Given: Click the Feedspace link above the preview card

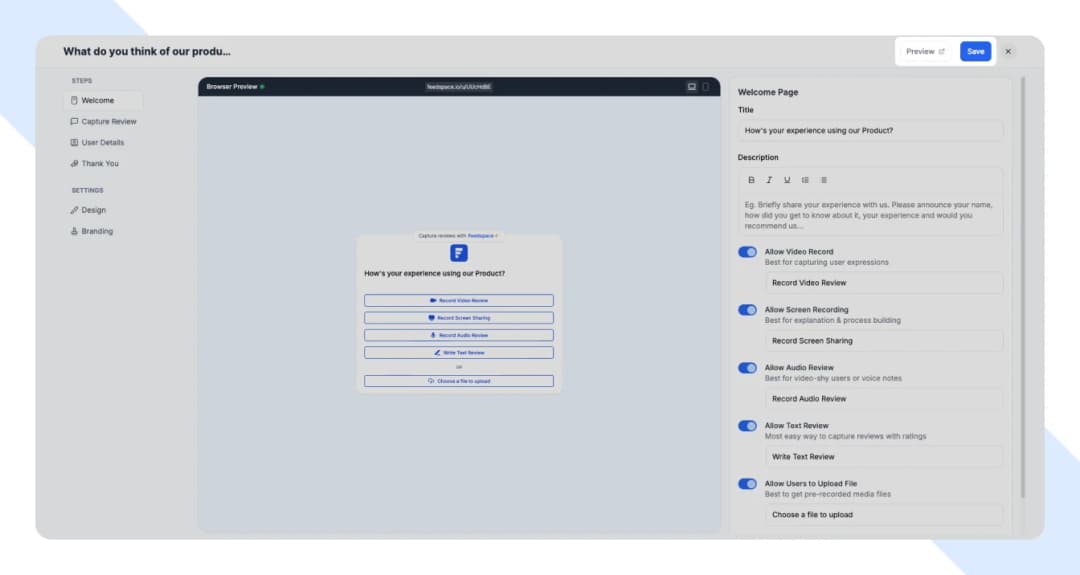Looking at the screenshot, I should (x=481, y=236).
